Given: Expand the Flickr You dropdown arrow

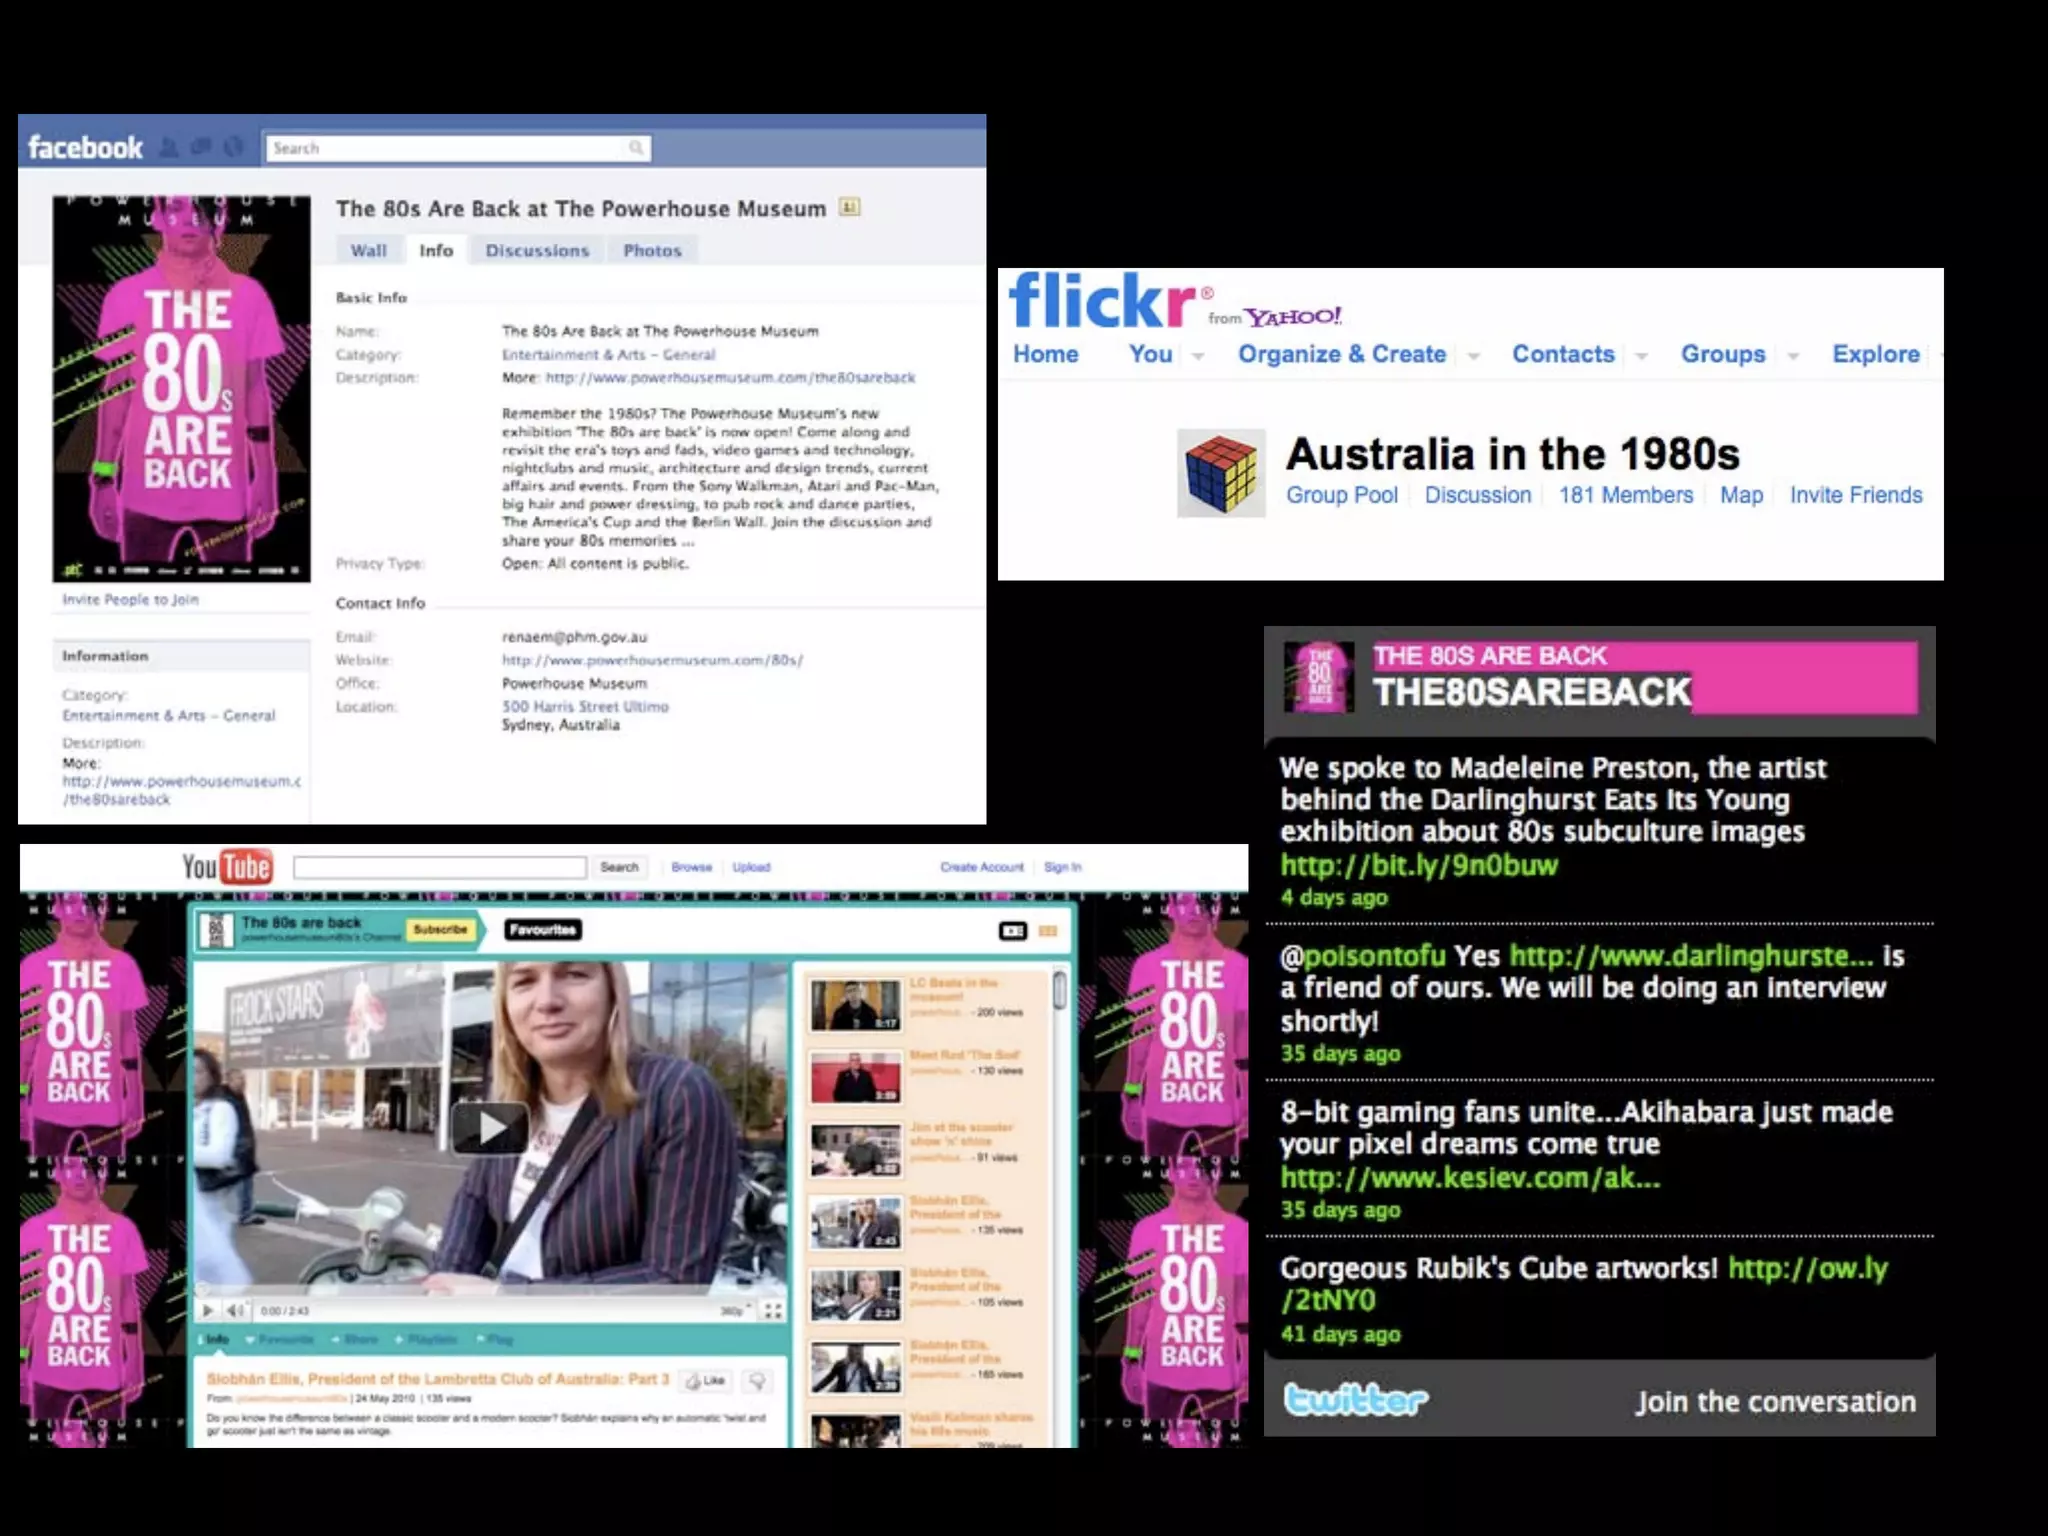Looking at the screenshot, I should pos(1198,356).
